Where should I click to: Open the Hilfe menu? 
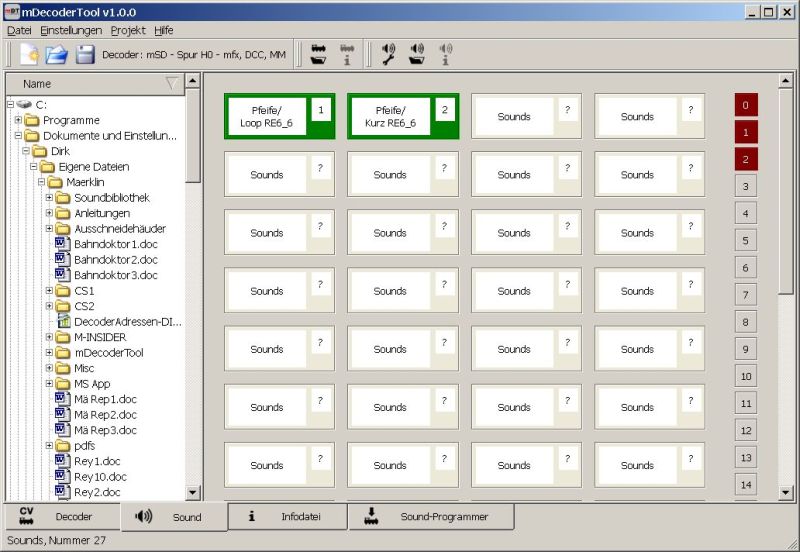coord(164,31)
